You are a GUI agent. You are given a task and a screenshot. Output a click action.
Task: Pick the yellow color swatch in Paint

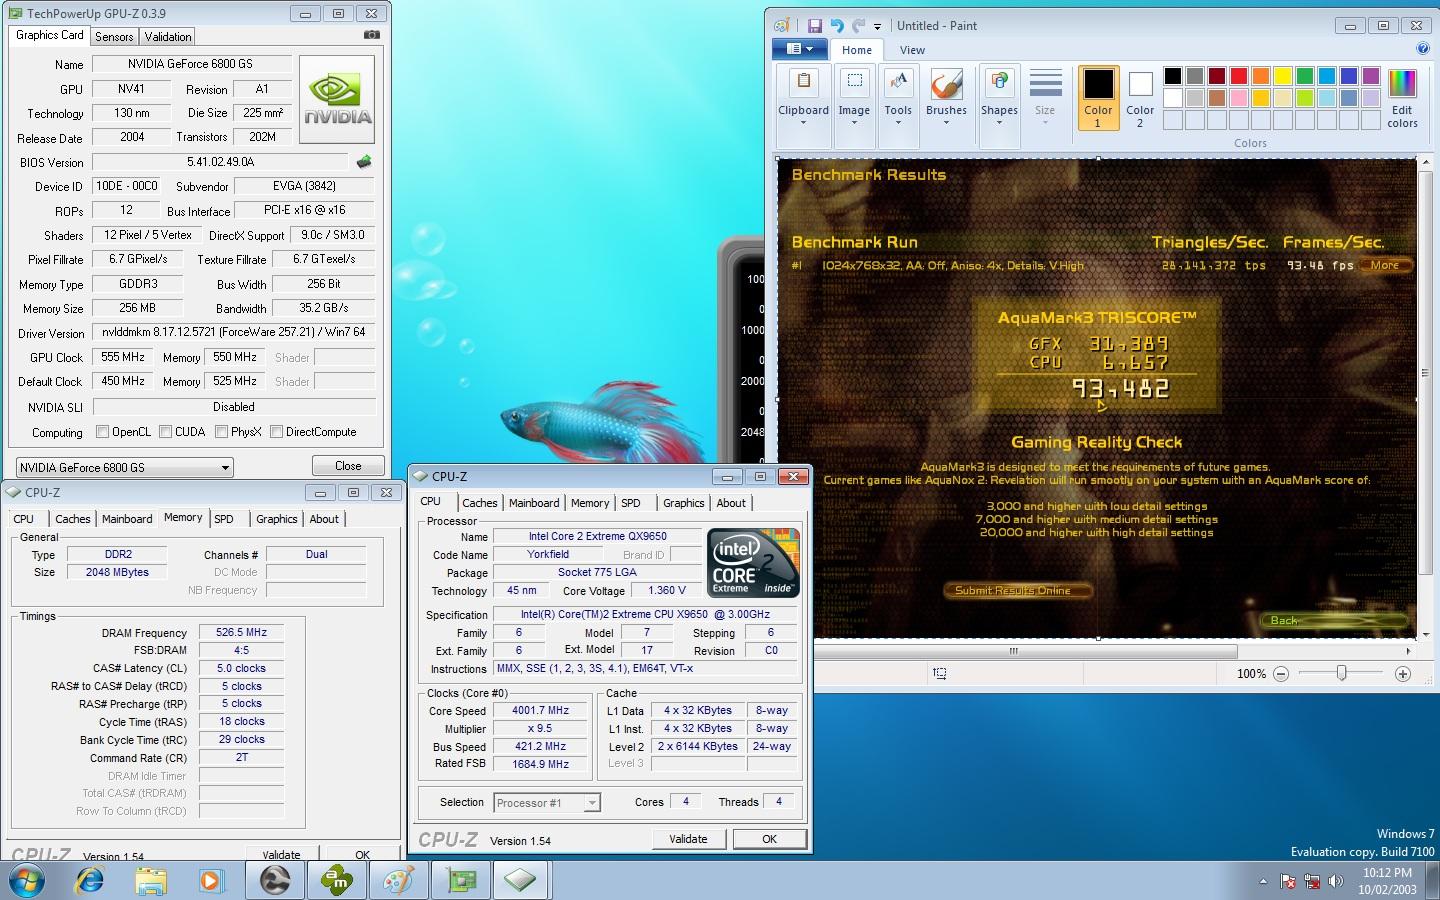[1282, 76]
